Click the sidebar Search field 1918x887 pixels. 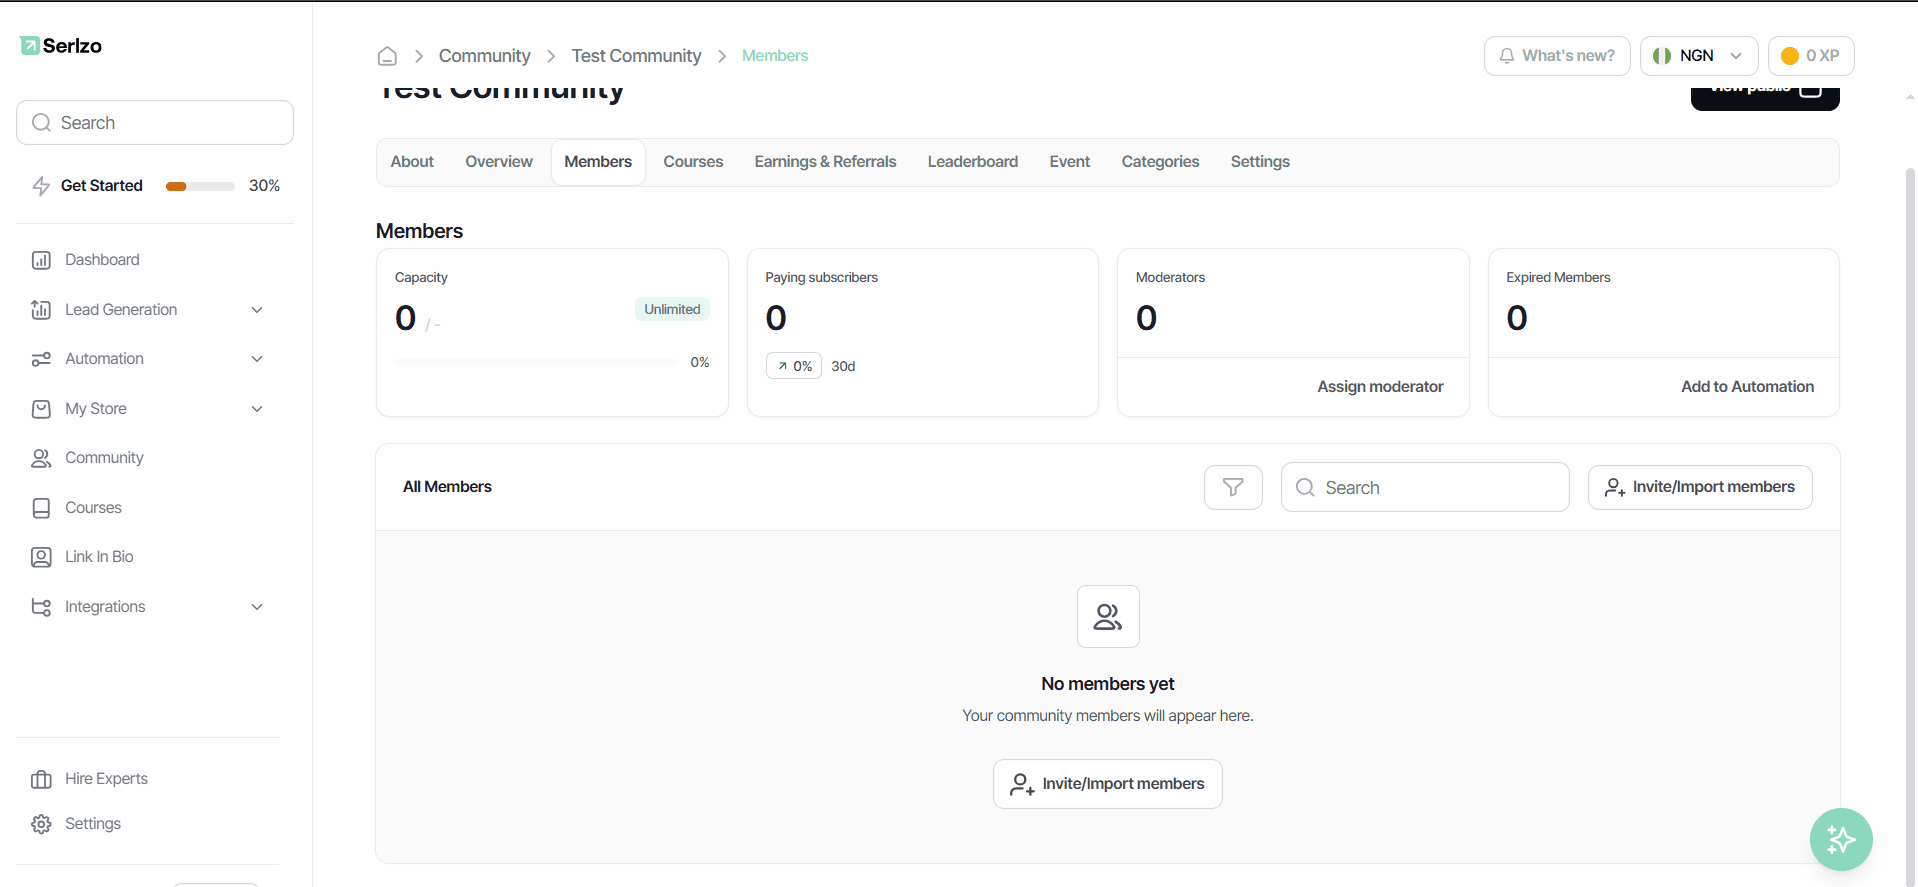coord(155,123)
